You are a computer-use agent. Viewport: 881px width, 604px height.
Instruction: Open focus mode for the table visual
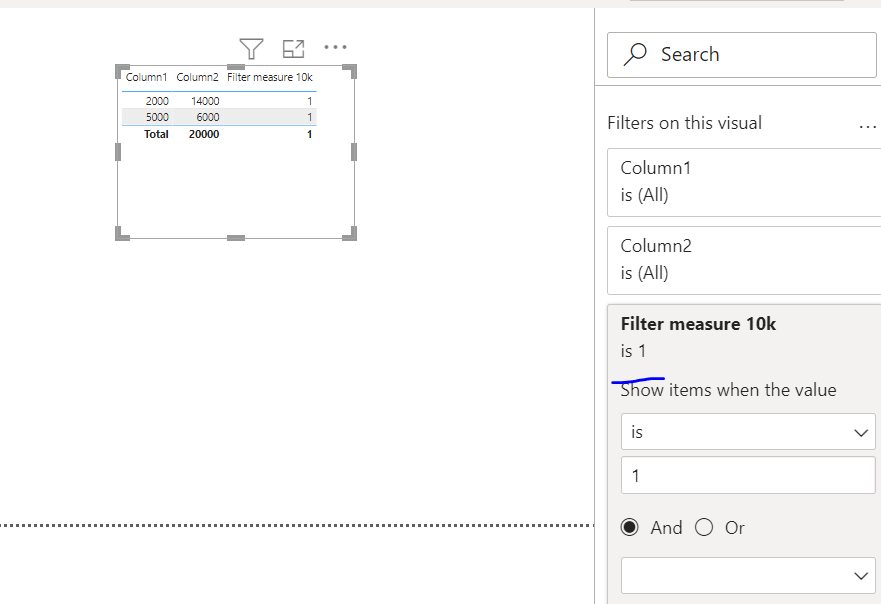(293, 49)
